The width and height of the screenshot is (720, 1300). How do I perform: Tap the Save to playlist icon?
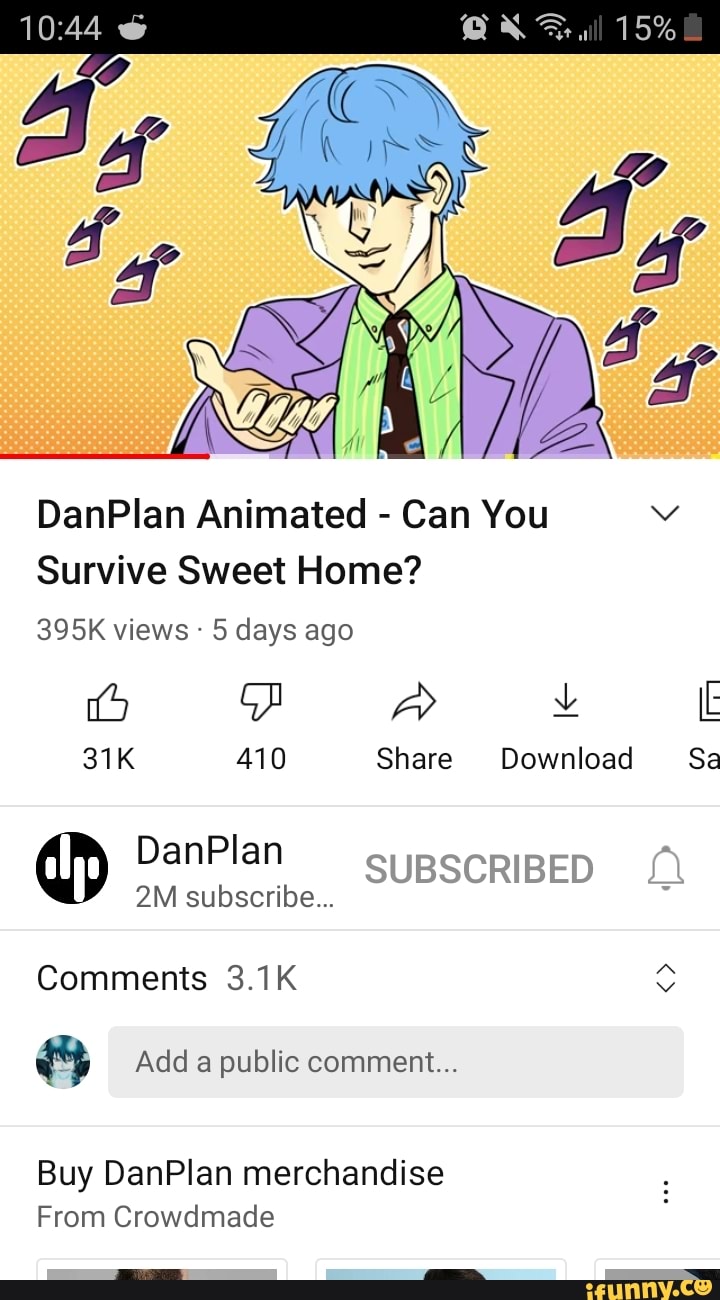tap(709, 701)
